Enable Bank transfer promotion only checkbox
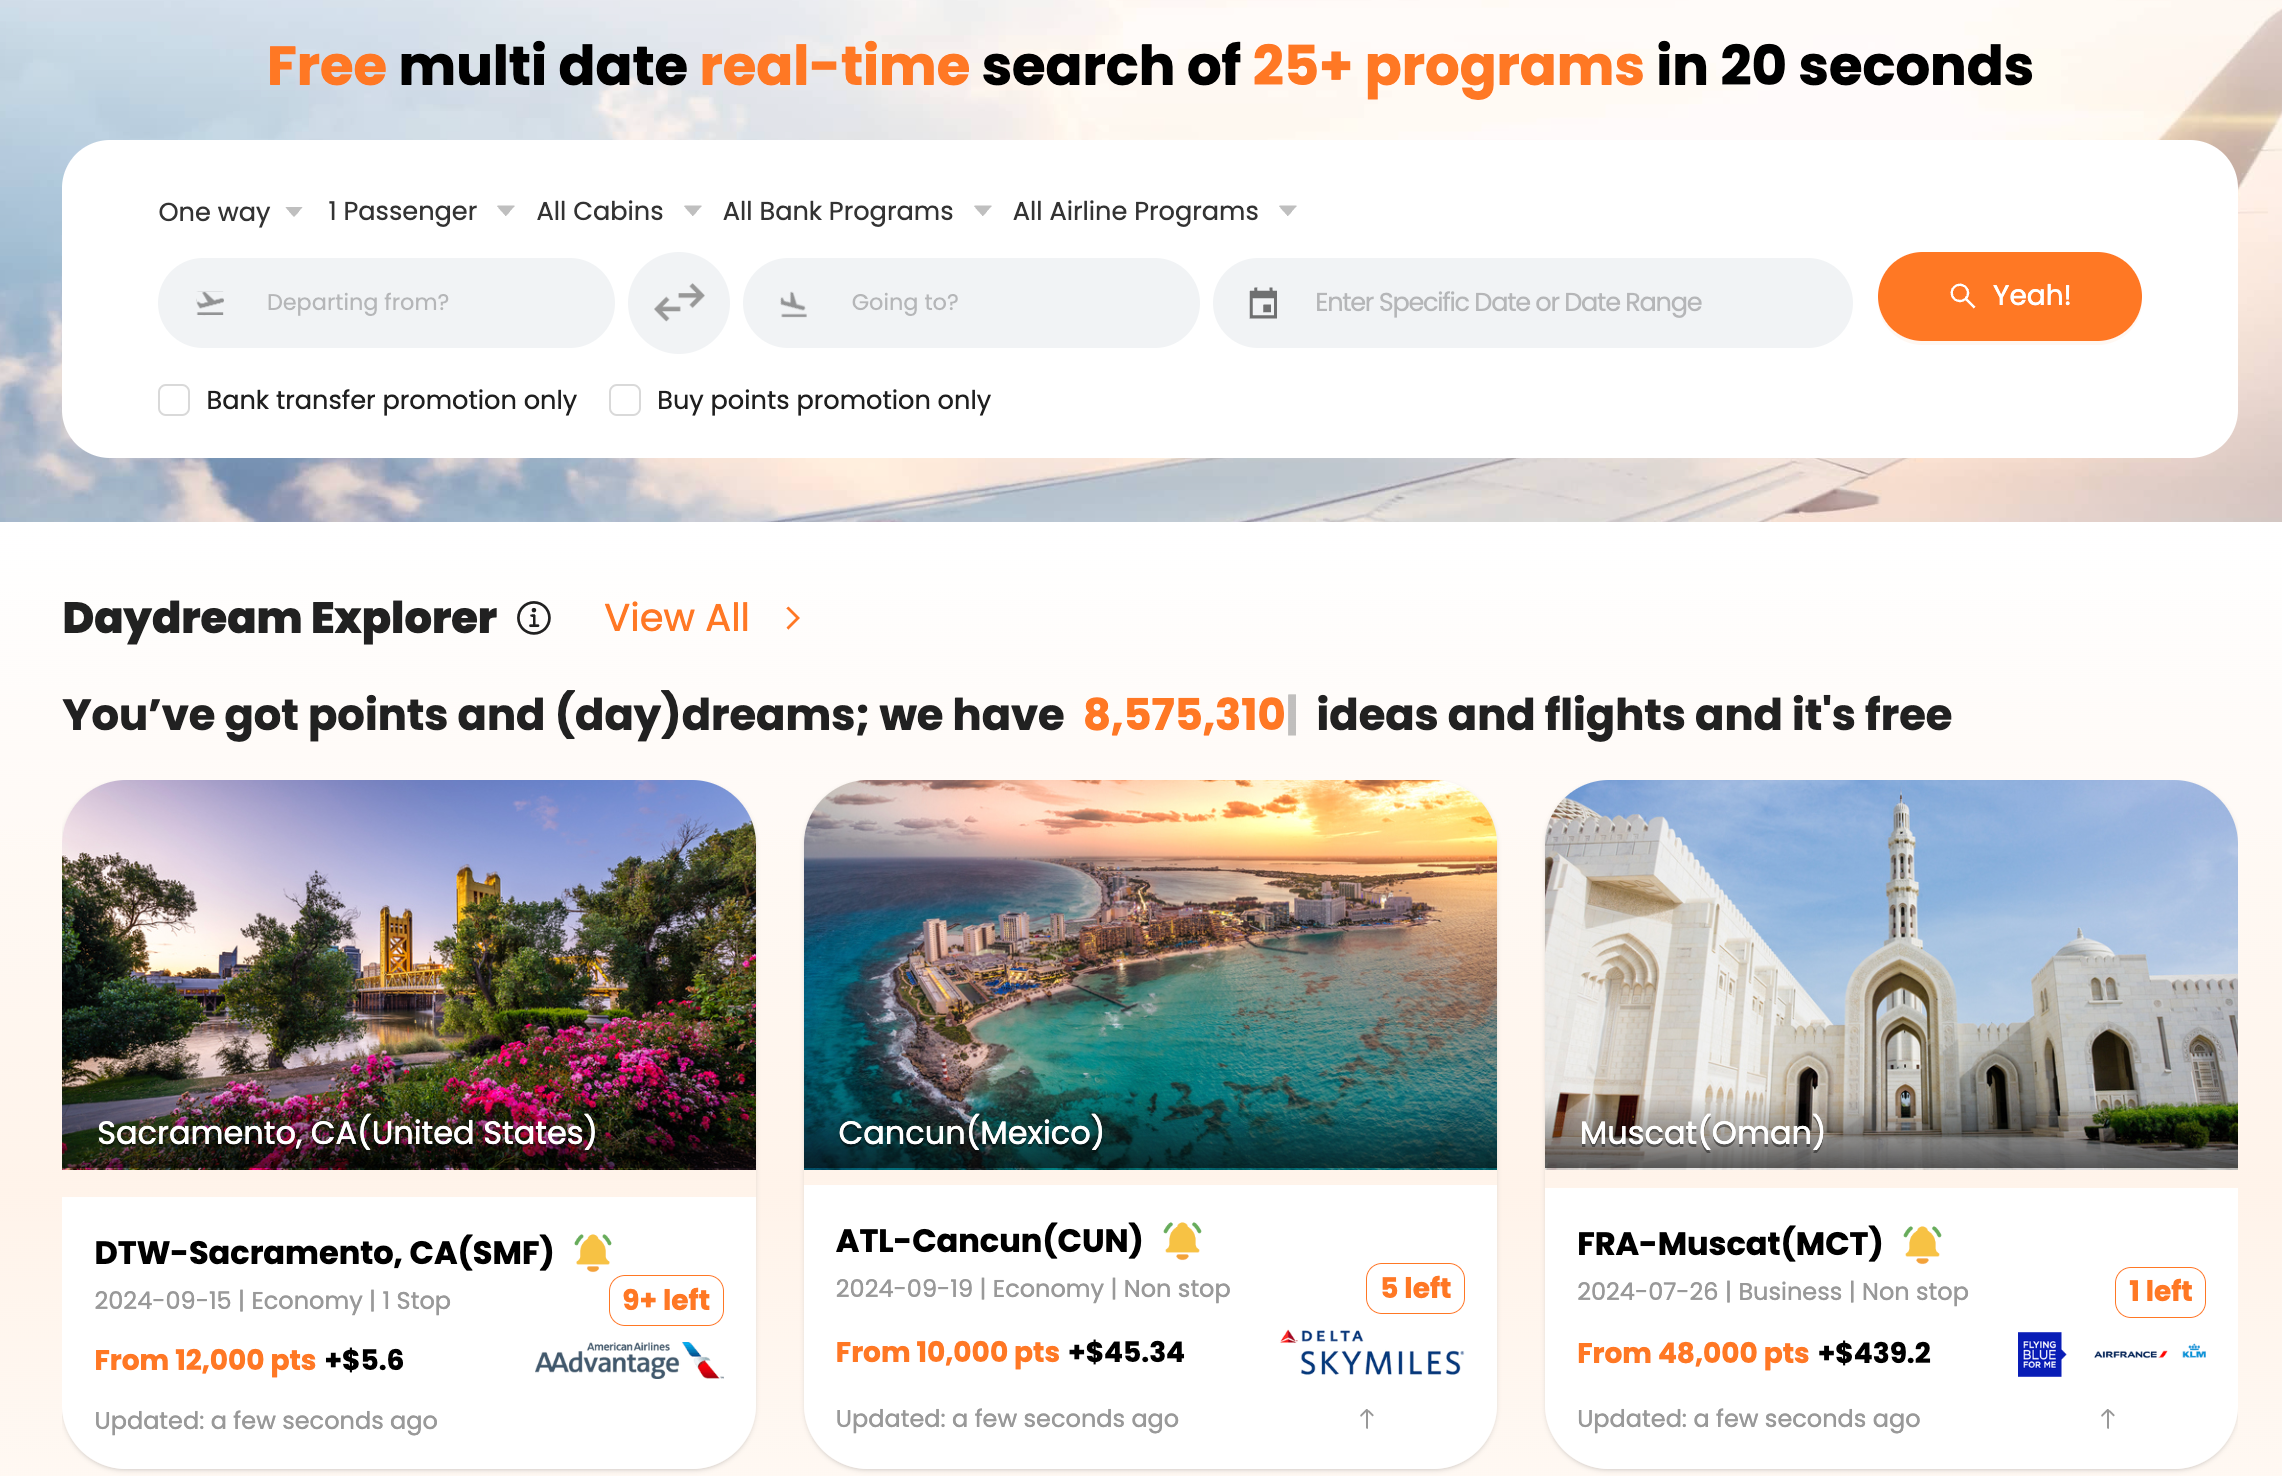2282x1476 pixels. tap(173, 399)
